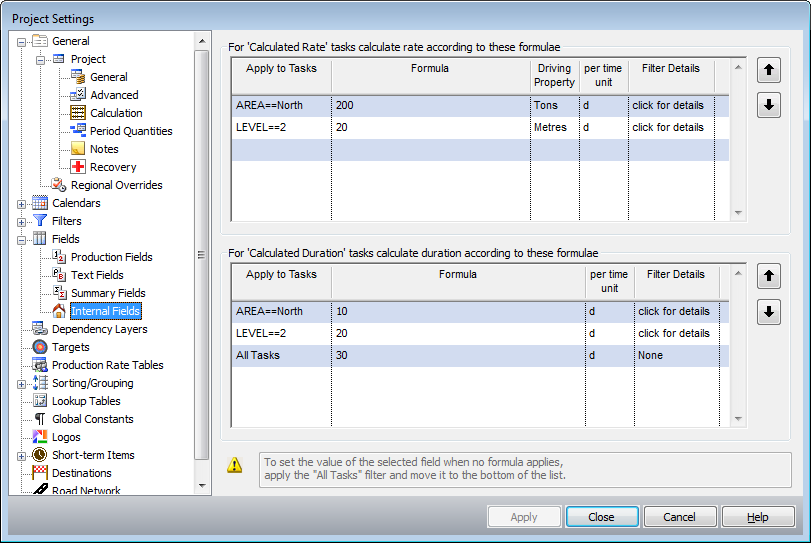Click the Logos icon in tree

40,437
